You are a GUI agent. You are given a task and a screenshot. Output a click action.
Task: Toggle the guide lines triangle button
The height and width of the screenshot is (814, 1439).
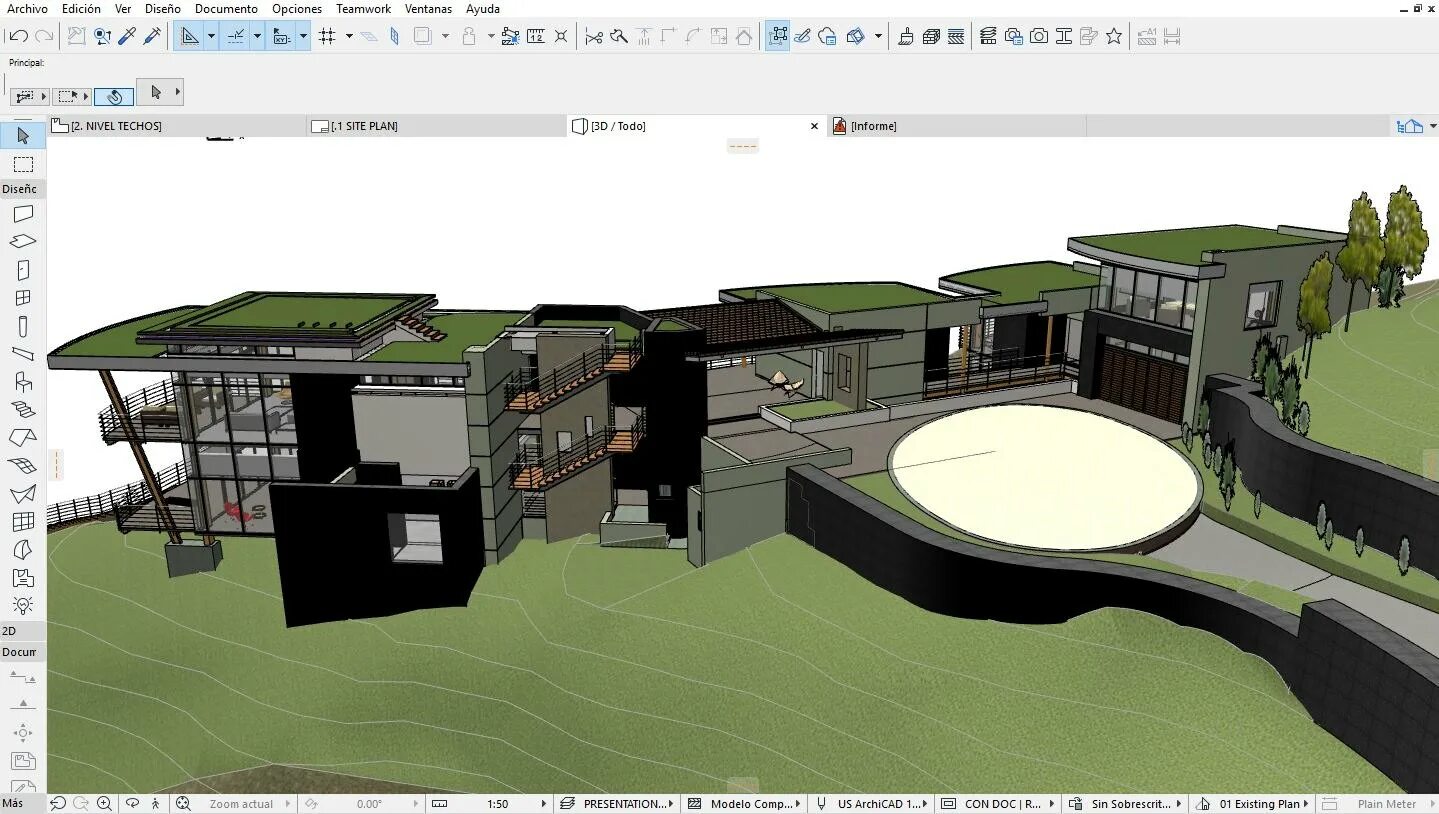pos(189,36)
